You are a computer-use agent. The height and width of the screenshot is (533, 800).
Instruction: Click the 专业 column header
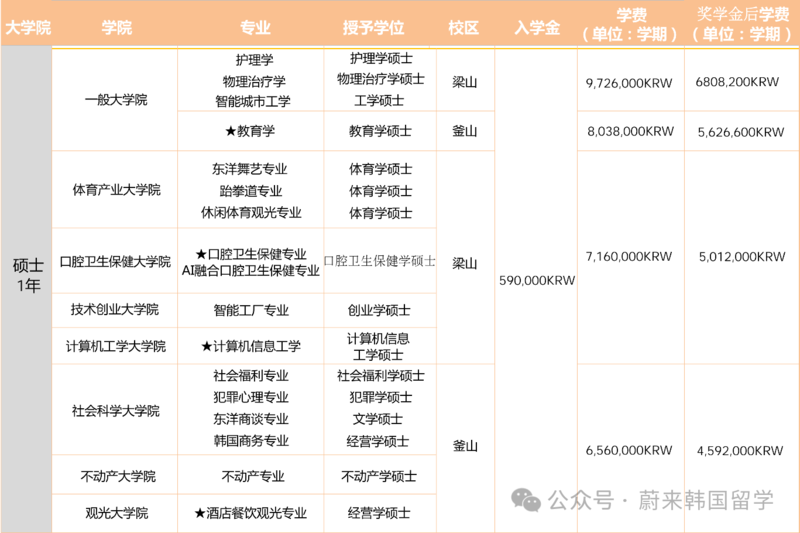[x=255, y=27]
